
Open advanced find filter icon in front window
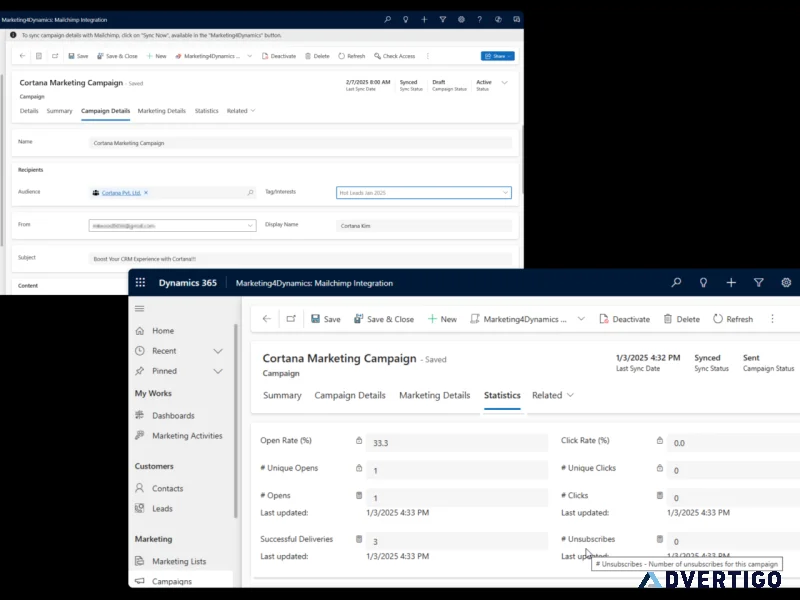tap(758, 282)
